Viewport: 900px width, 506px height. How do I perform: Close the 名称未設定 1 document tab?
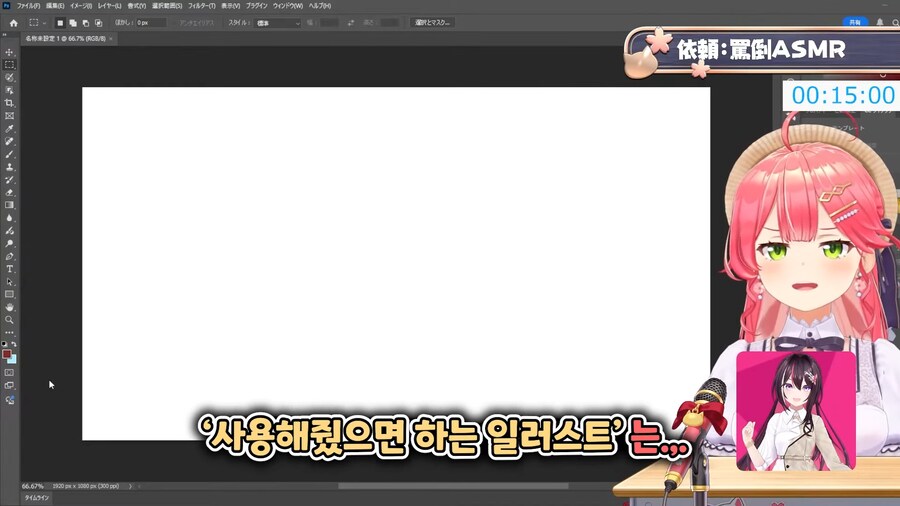(x=111, y=38)
